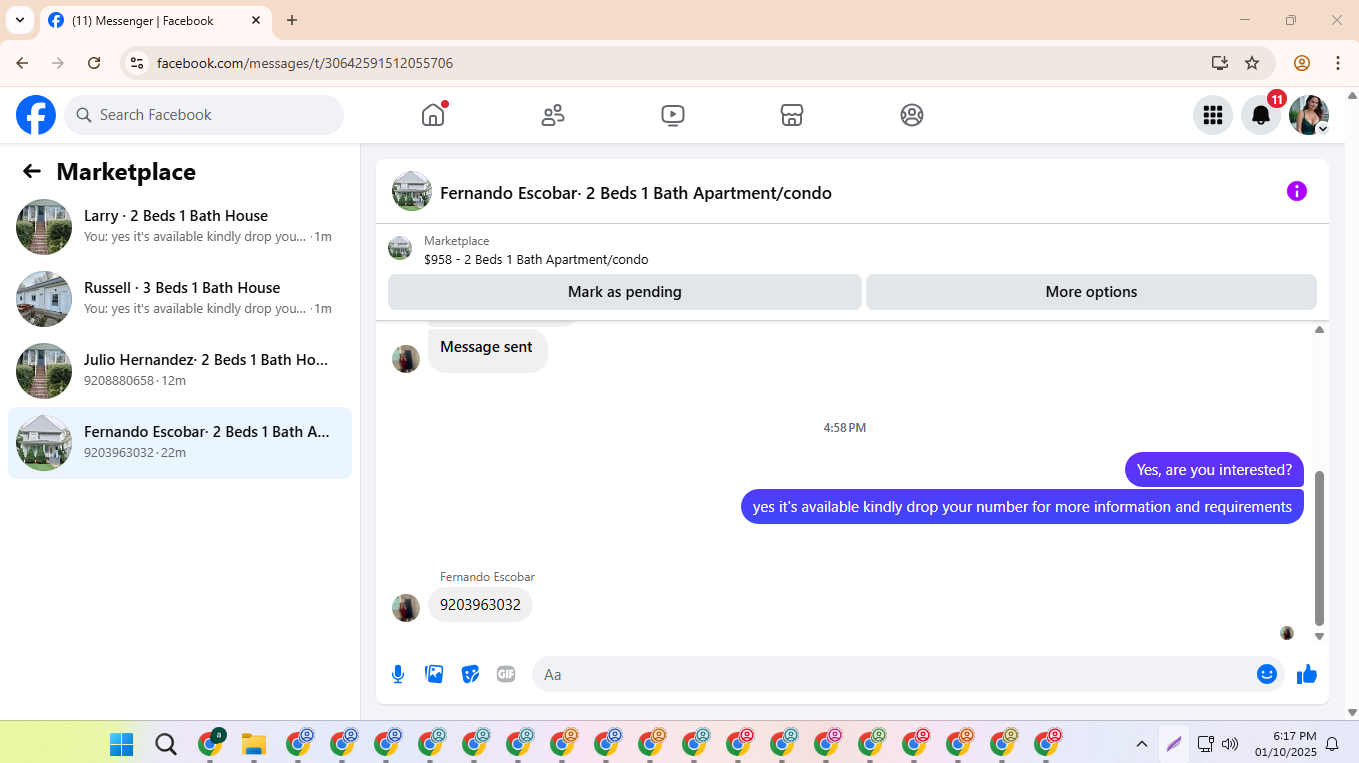Open conversation information purple icon
The width and height of the screenshot is (1359, 763).
pyautogui.click(x=1297, y=191)
